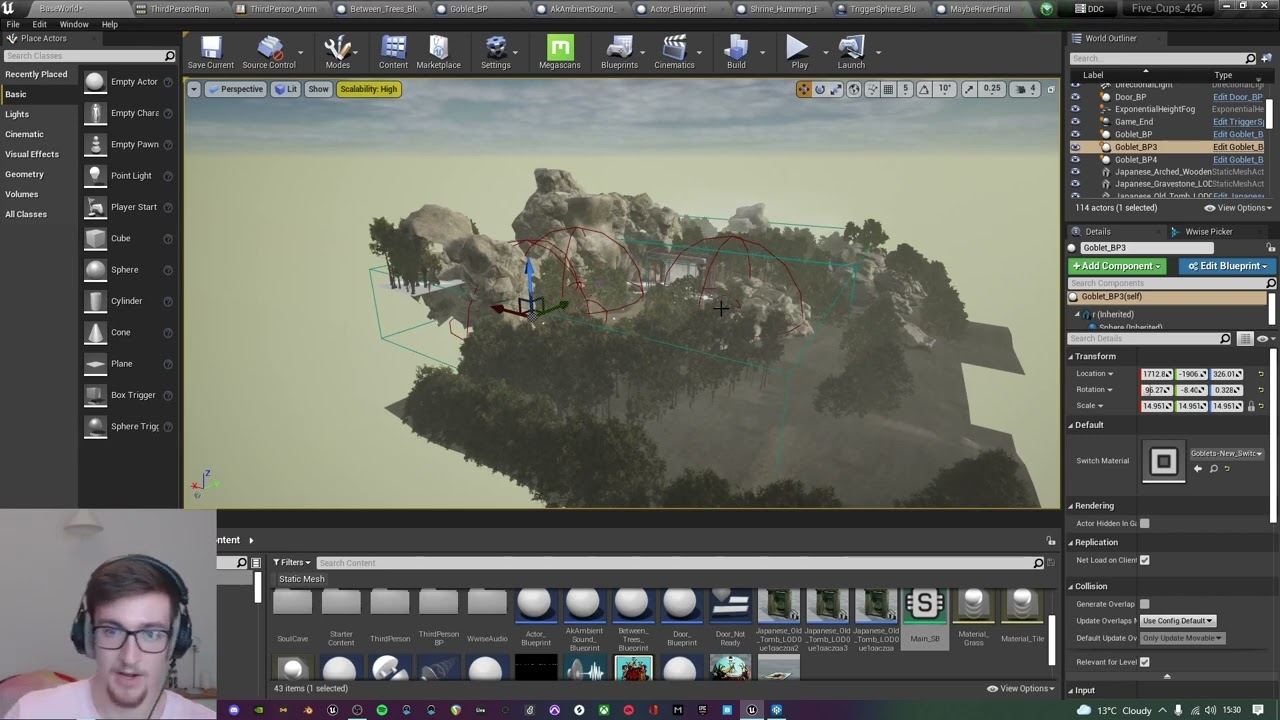Click the Launch toolbar icon

pos(851,53)
